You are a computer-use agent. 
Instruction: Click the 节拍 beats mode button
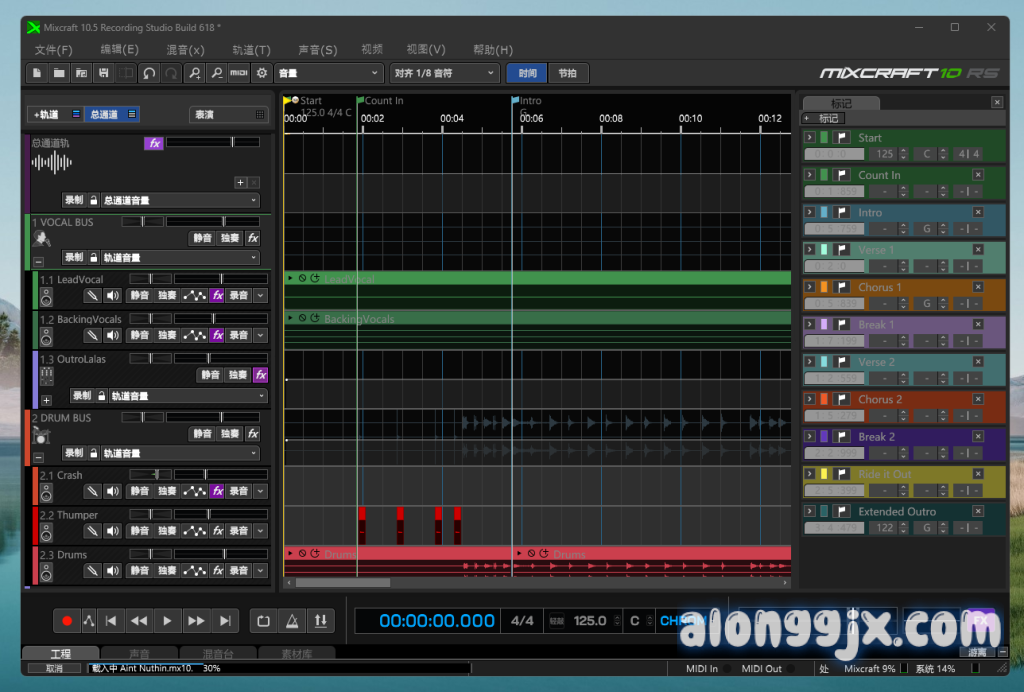point(568,73)
